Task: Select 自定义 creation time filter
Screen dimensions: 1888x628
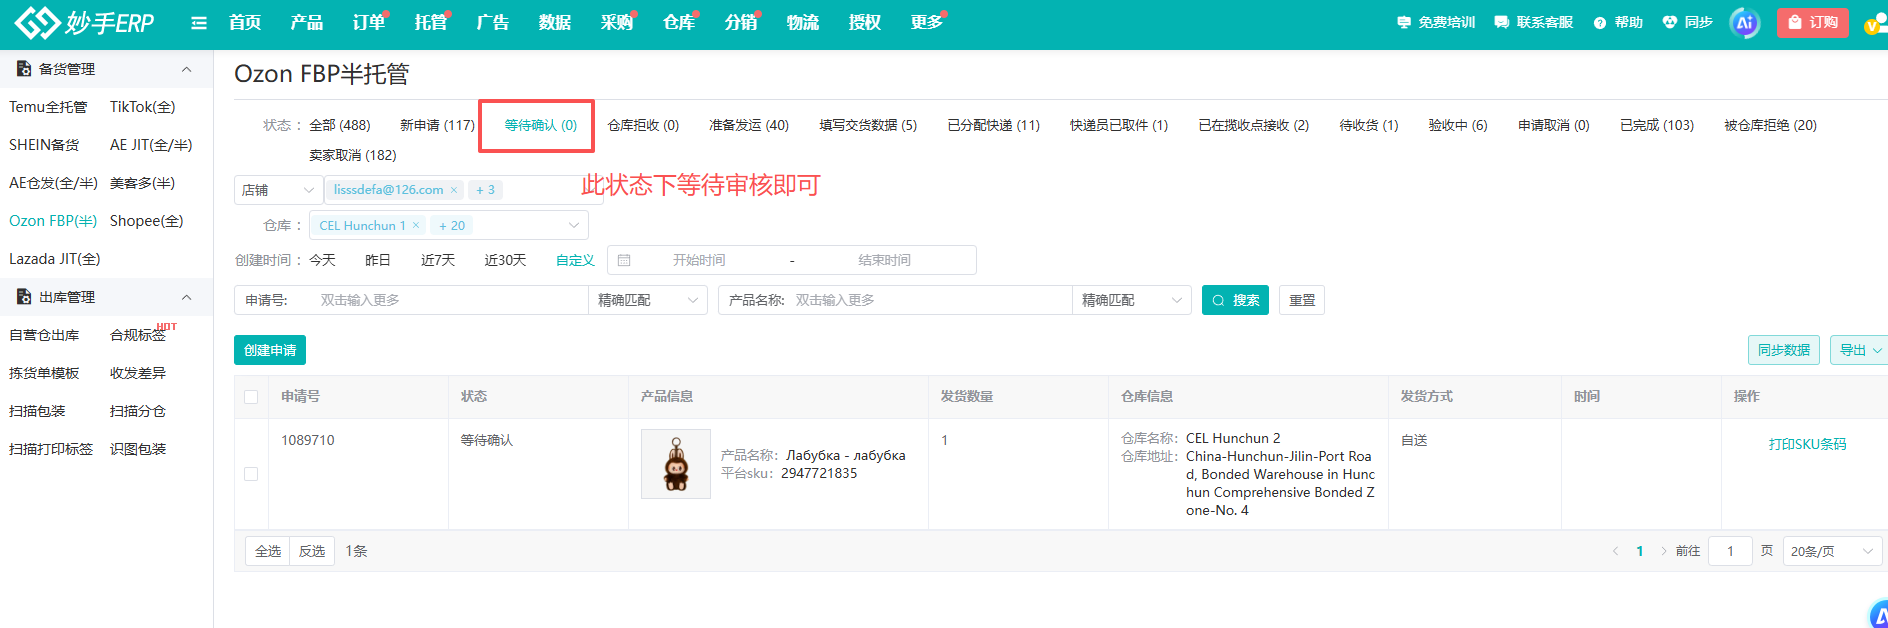Action: pyautogui.click(x=575, y=260)
